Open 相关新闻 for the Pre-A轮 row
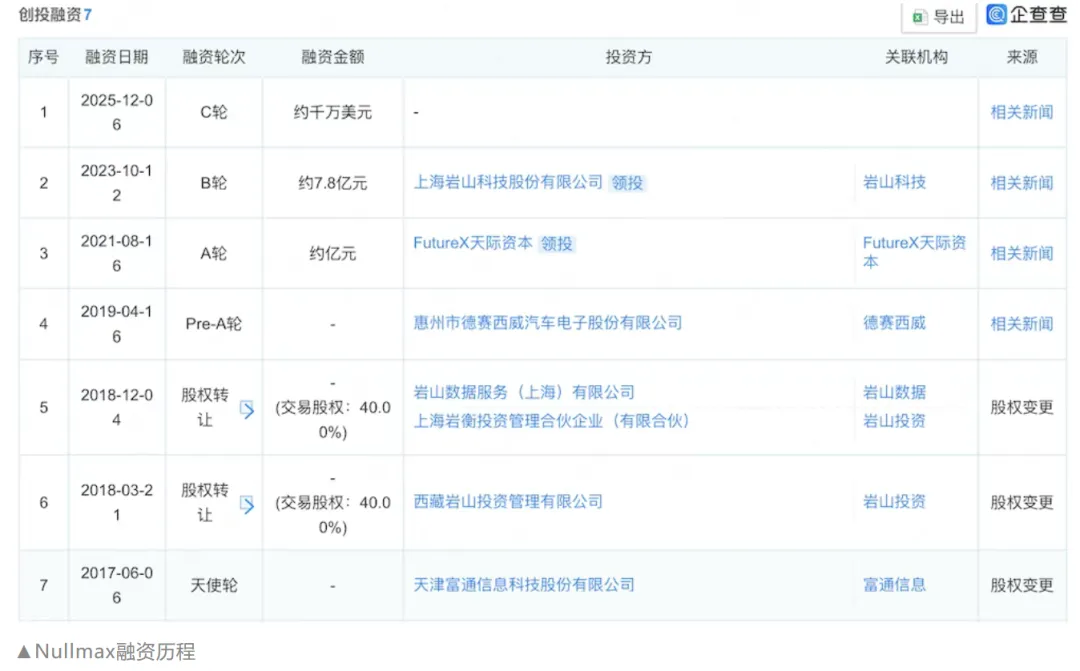This screenshot has height=671, width=1080. point(1021,324)
